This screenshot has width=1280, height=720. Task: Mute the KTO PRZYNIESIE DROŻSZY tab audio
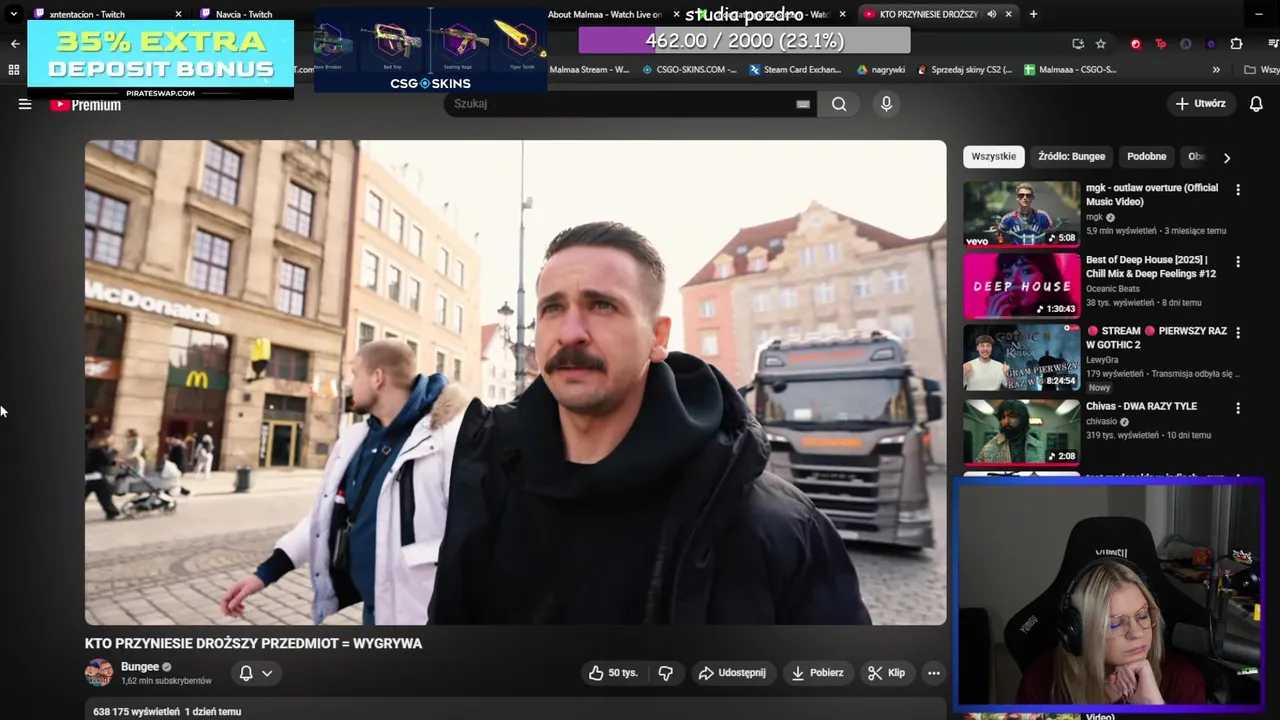tap(991, 14)
